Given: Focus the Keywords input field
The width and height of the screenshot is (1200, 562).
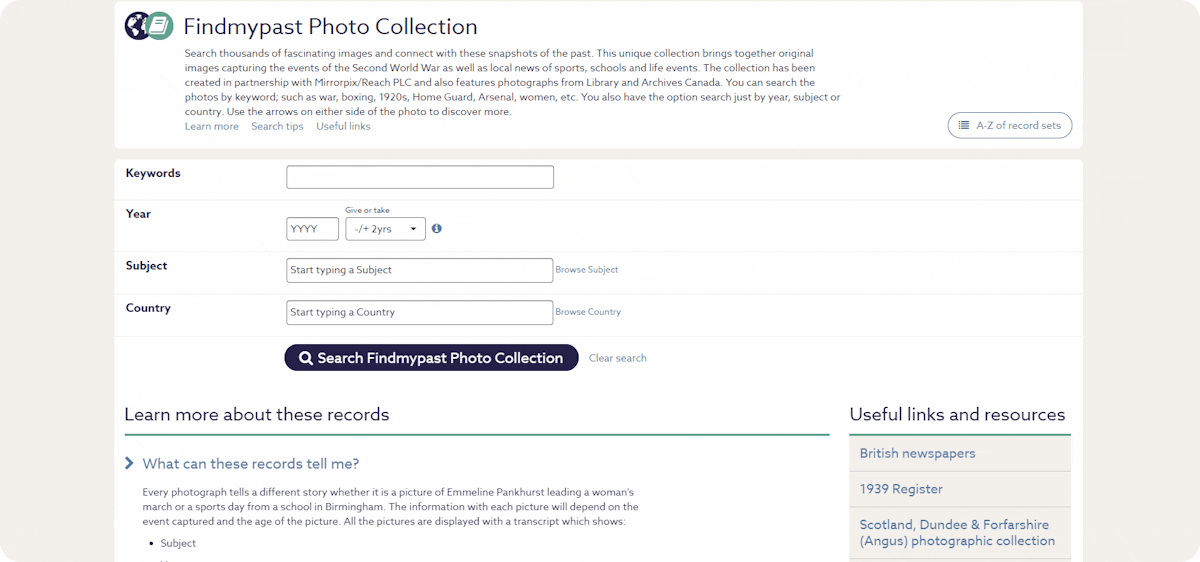Looking at the screenshot, I should click(x=419, y=177).
